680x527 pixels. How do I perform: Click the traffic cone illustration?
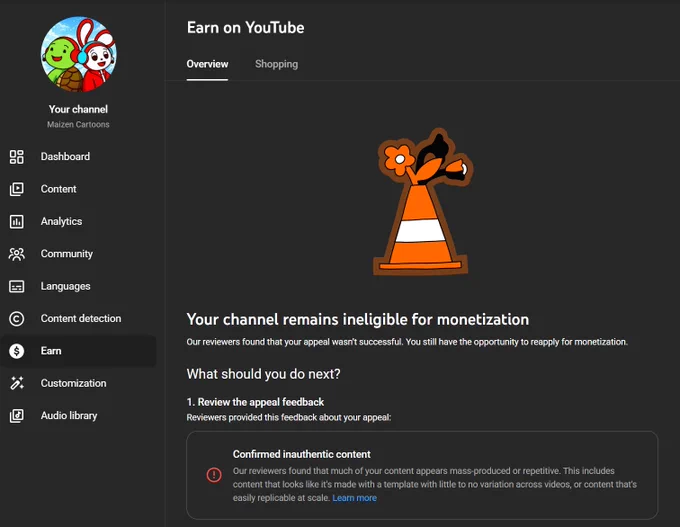coord(422,202)
